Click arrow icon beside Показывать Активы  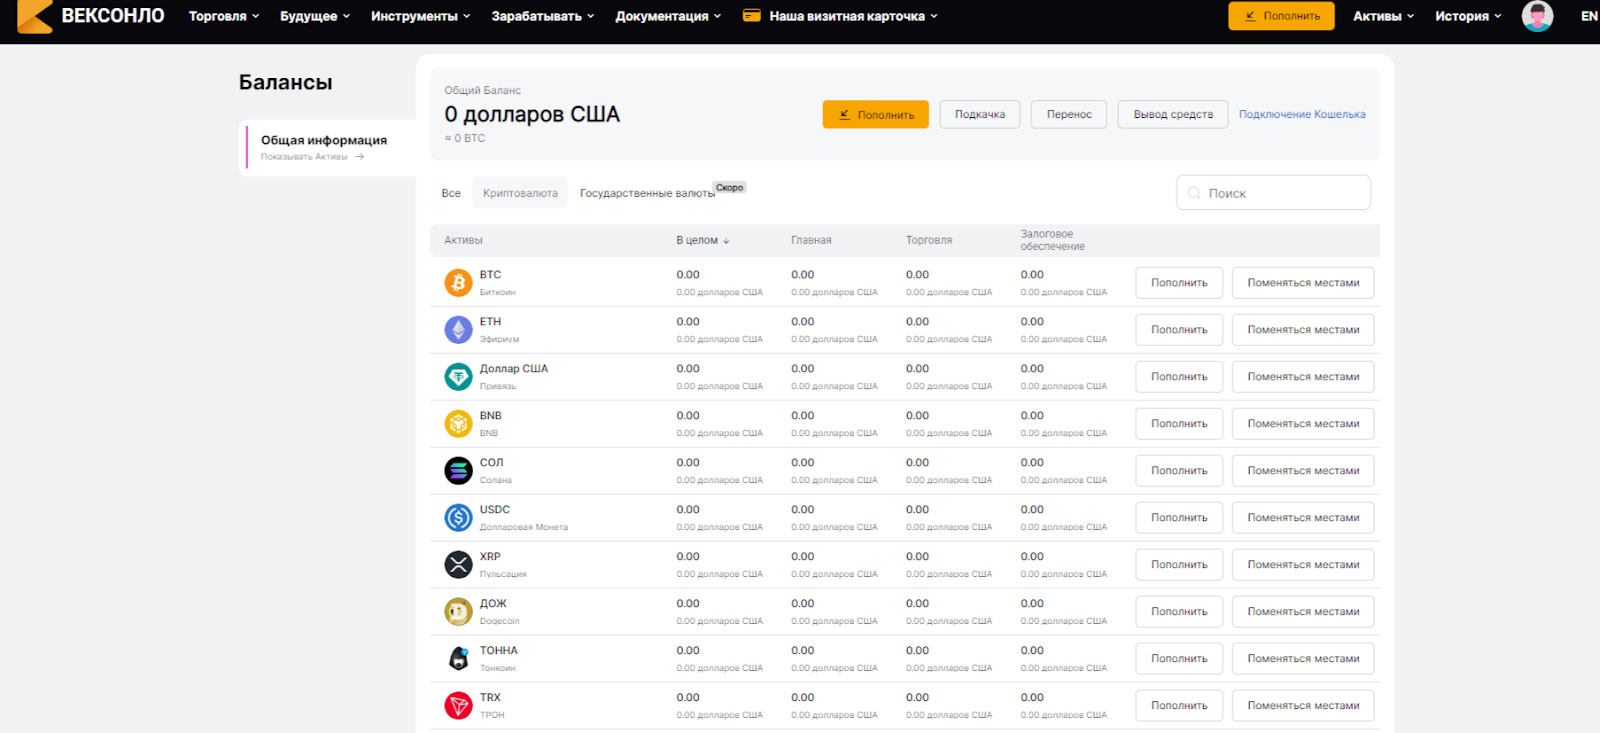(x=359, y=157)
